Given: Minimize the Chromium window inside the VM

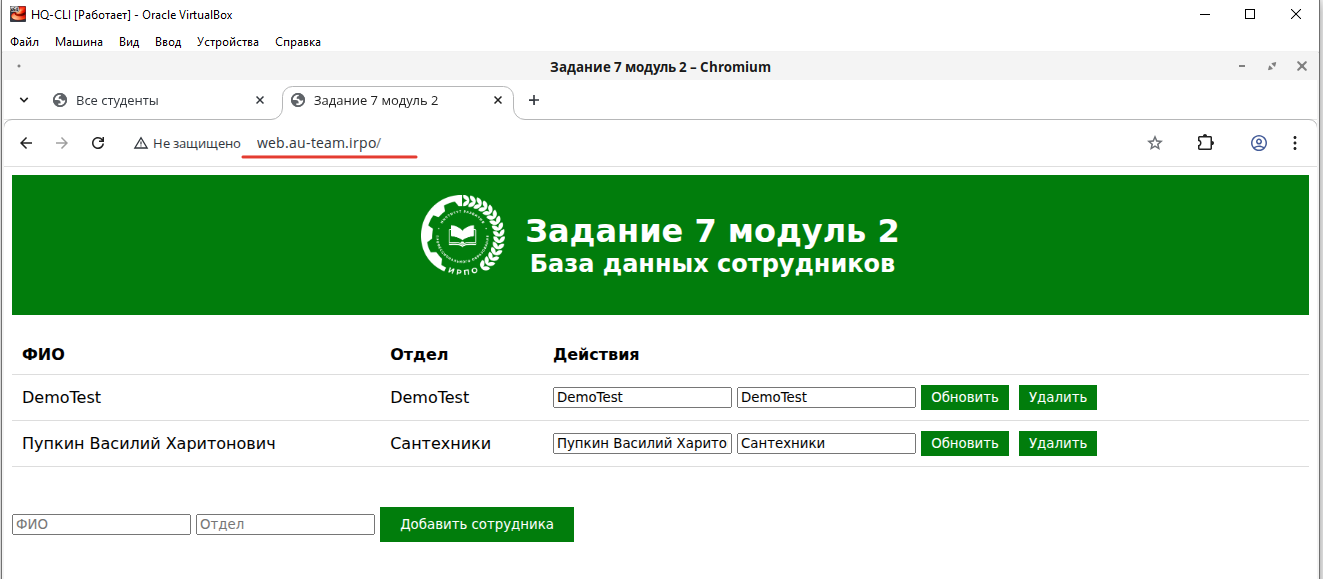Looking at the screenshot, I should click(x=1242, y=66).
